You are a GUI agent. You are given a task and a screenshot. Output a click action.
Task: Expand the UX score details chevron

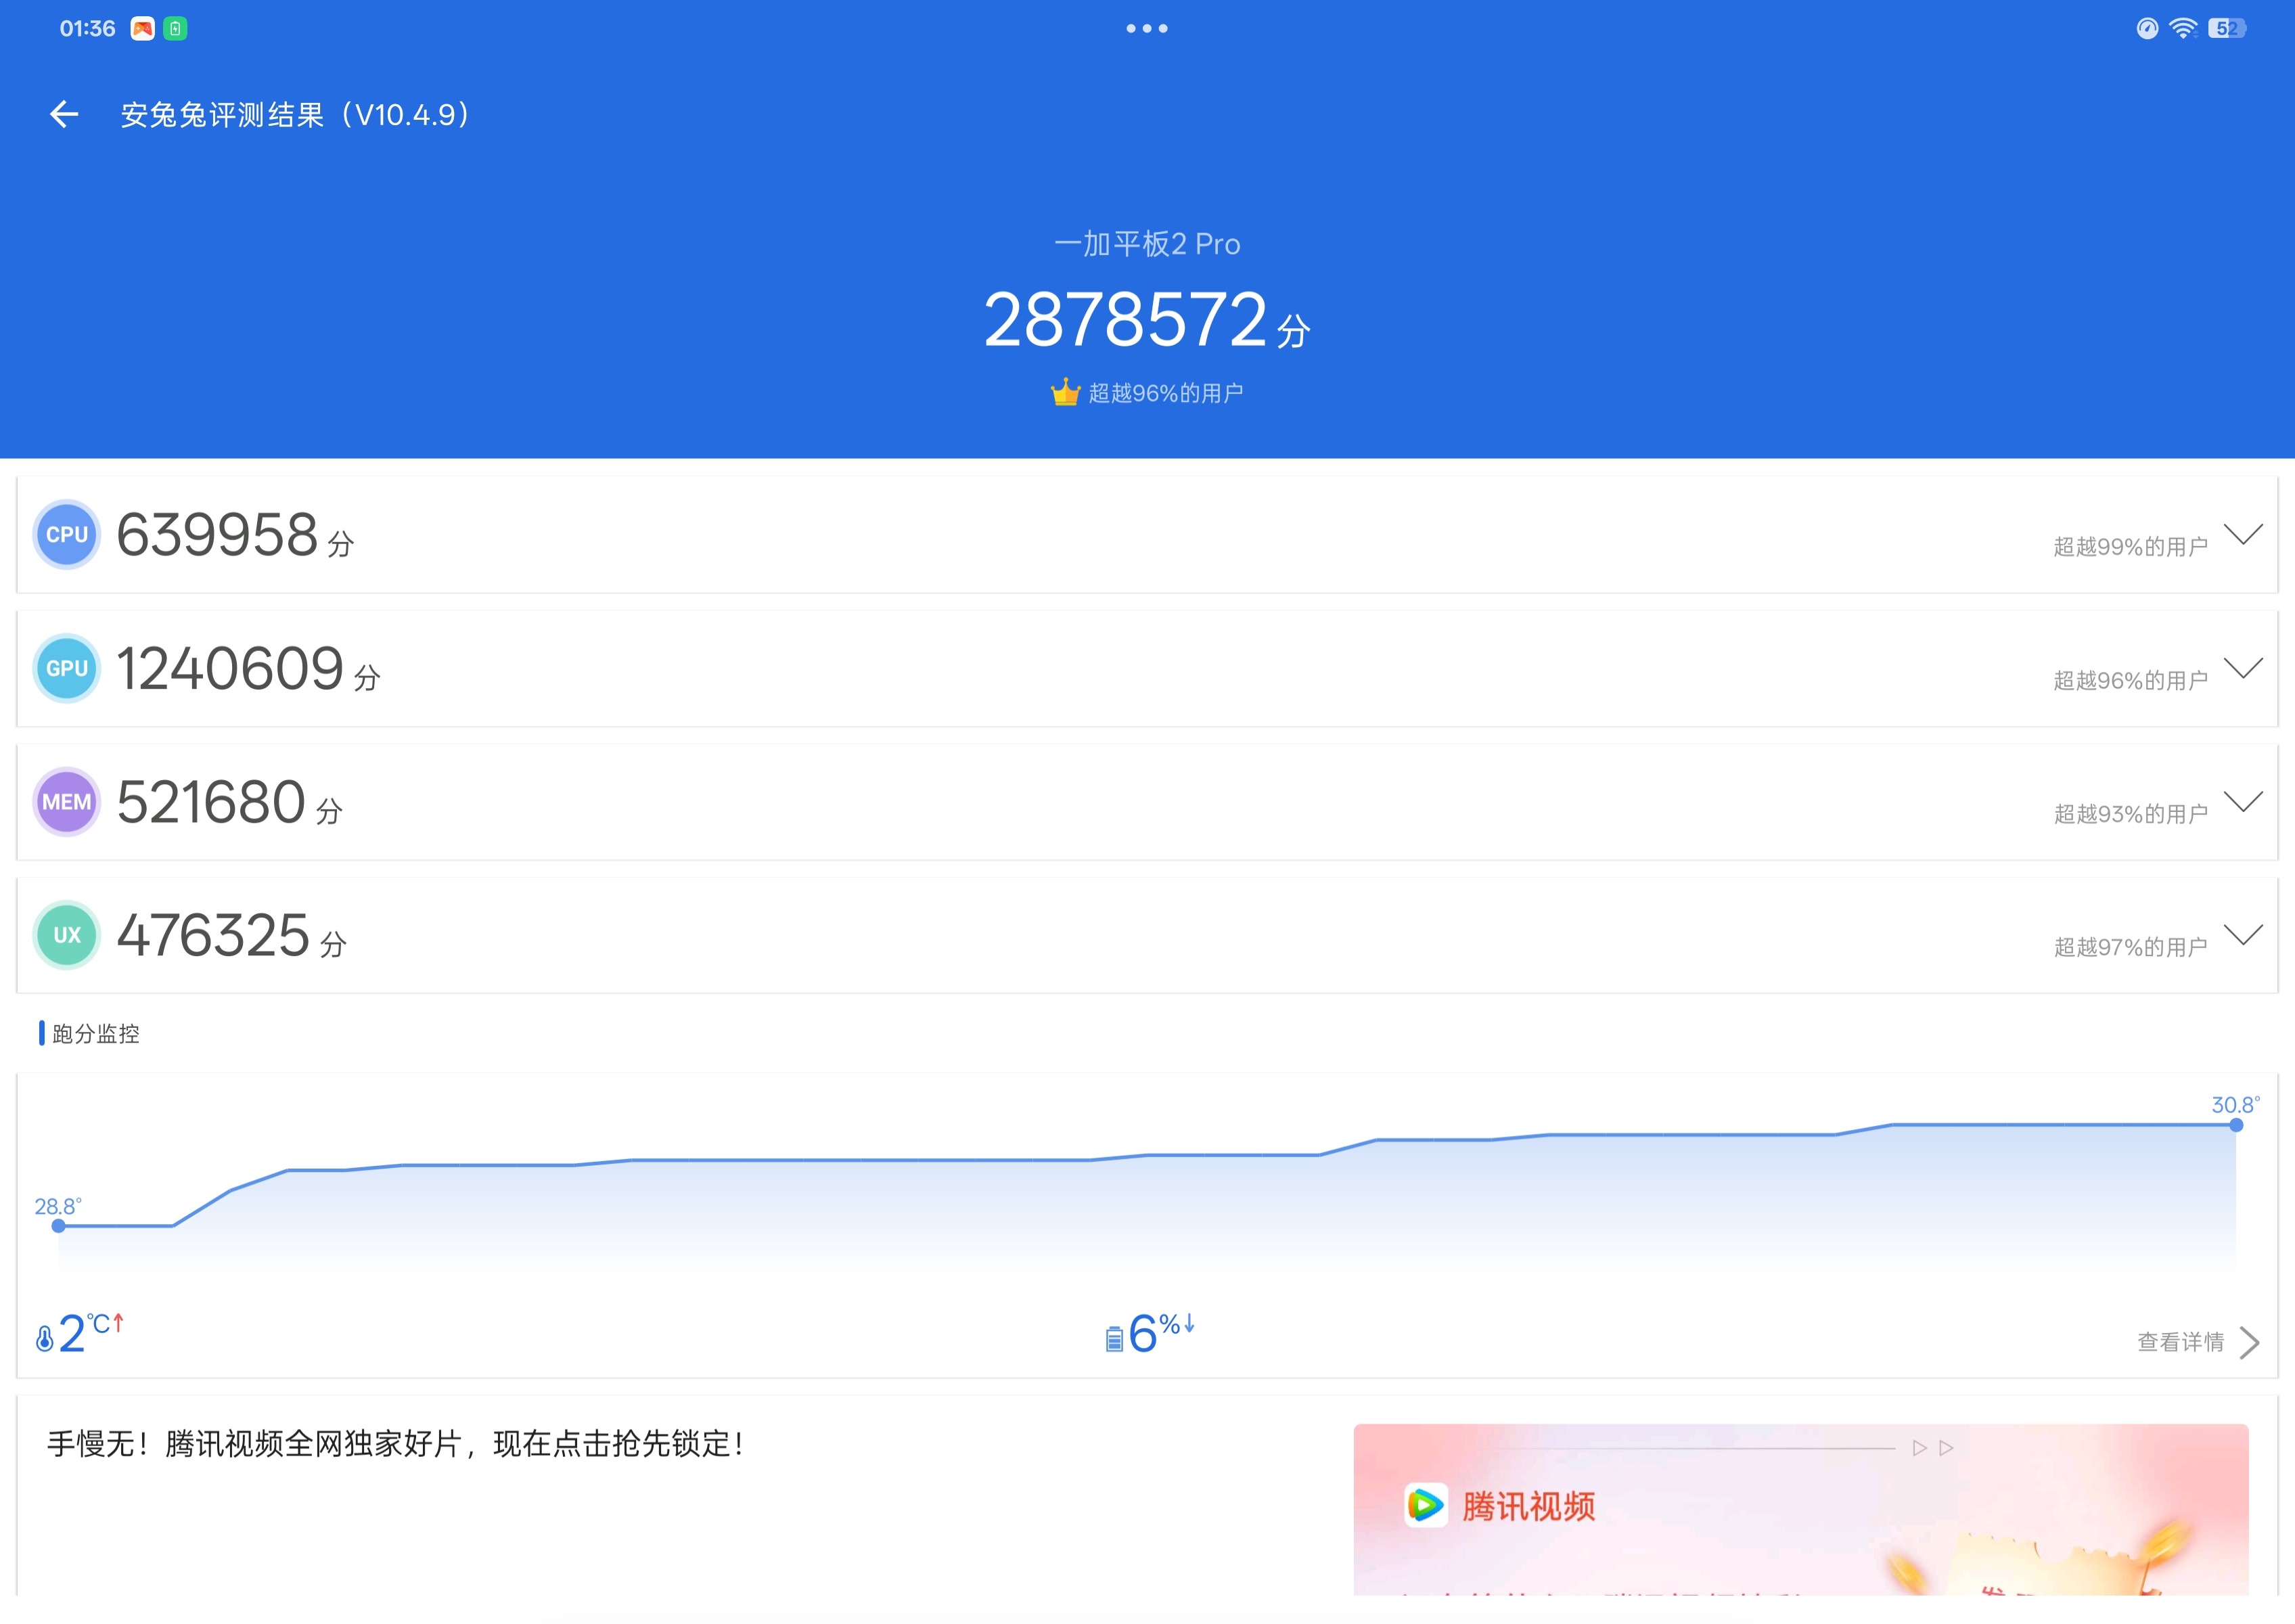point(2243,935)
